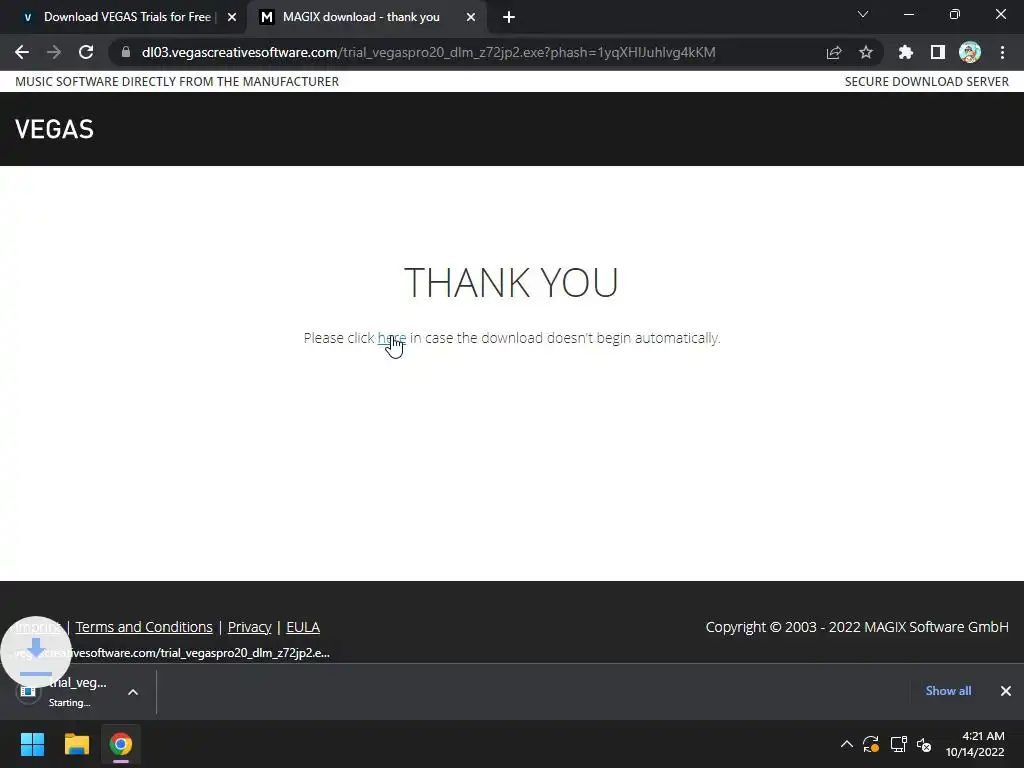Viewport: 1024px width, 768px height.
Task: Expand the download item options chevron
Action: [133, 692]
